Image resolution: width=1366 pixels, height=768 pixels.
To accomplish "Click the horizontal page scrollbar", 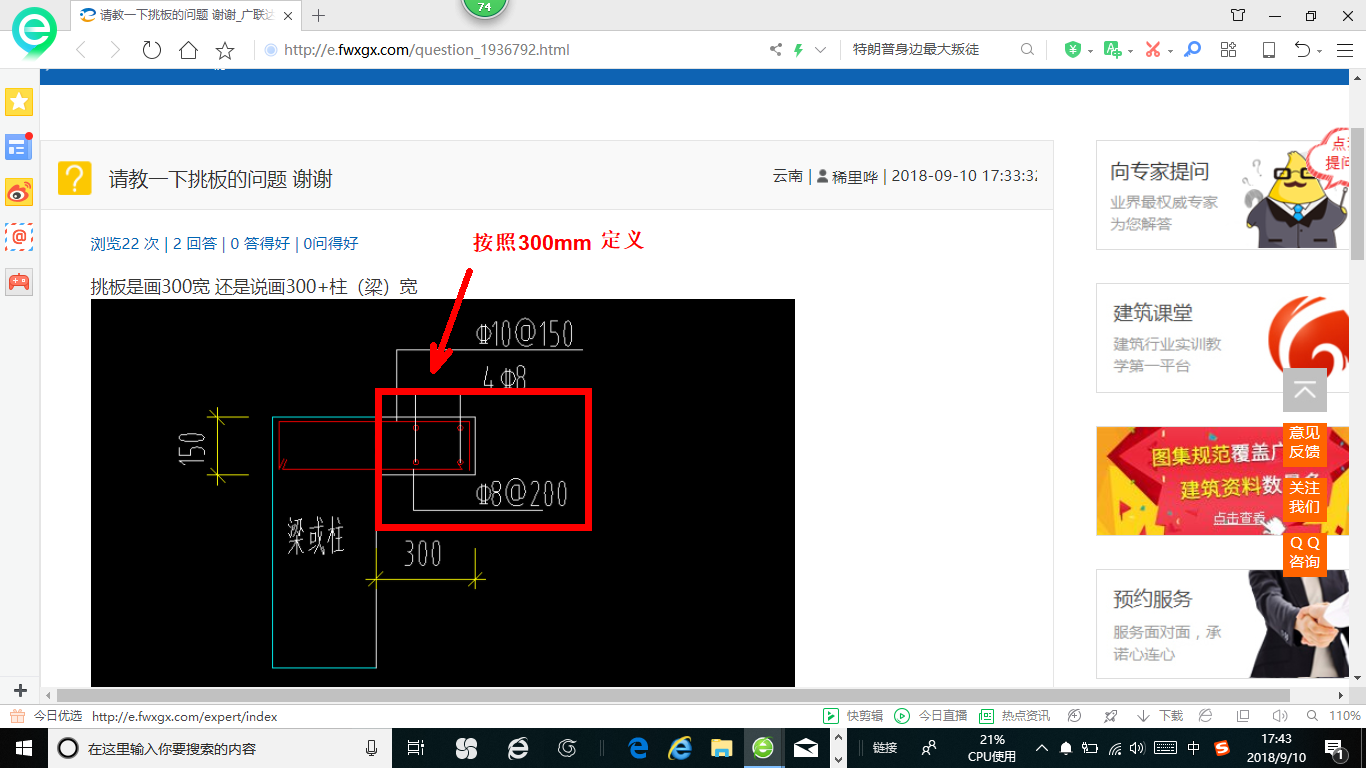I will tap(674, 695).
